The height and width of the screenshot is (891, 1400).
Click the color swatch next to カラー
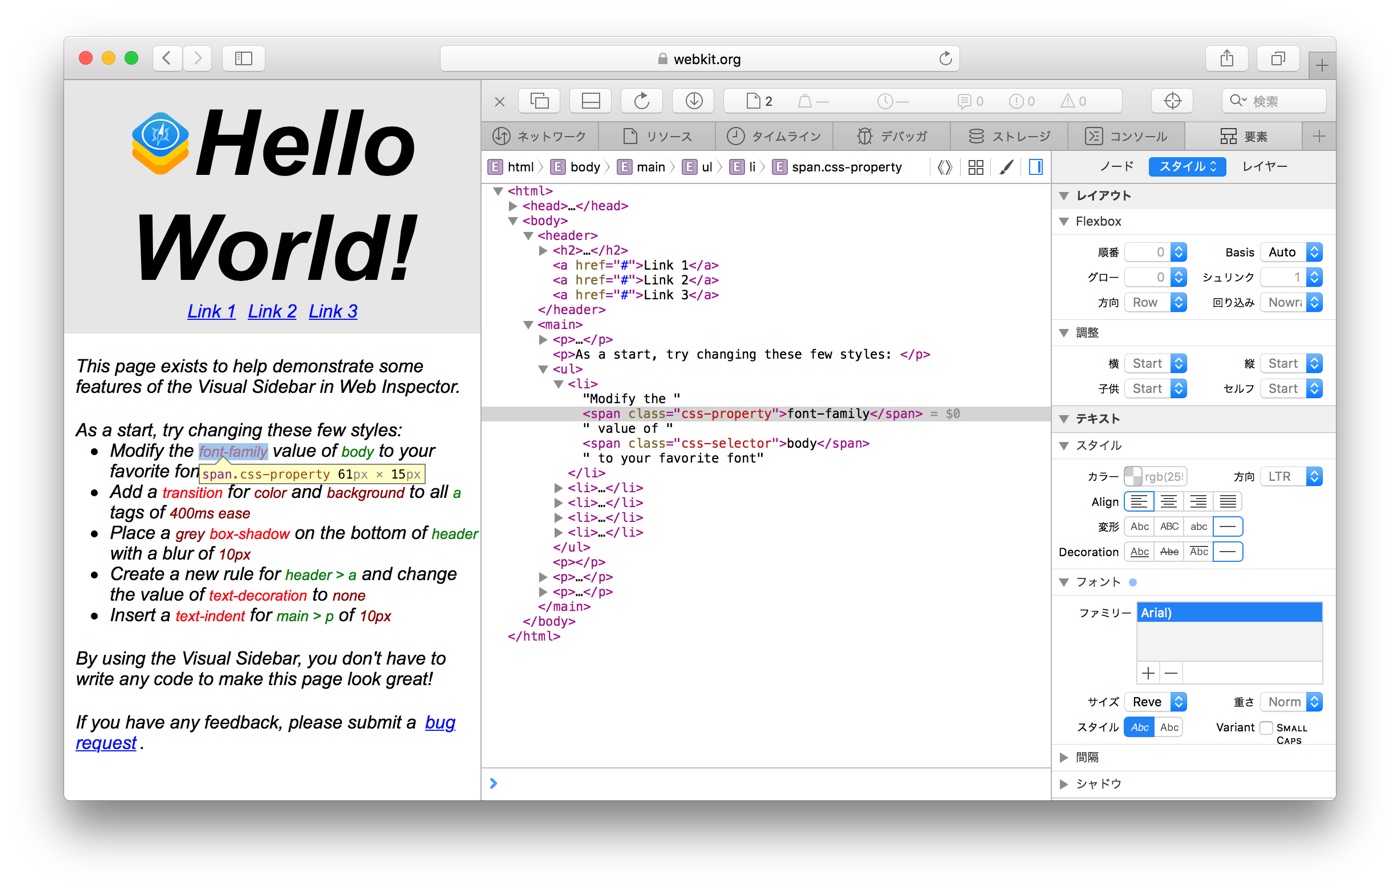[1132, 476]
